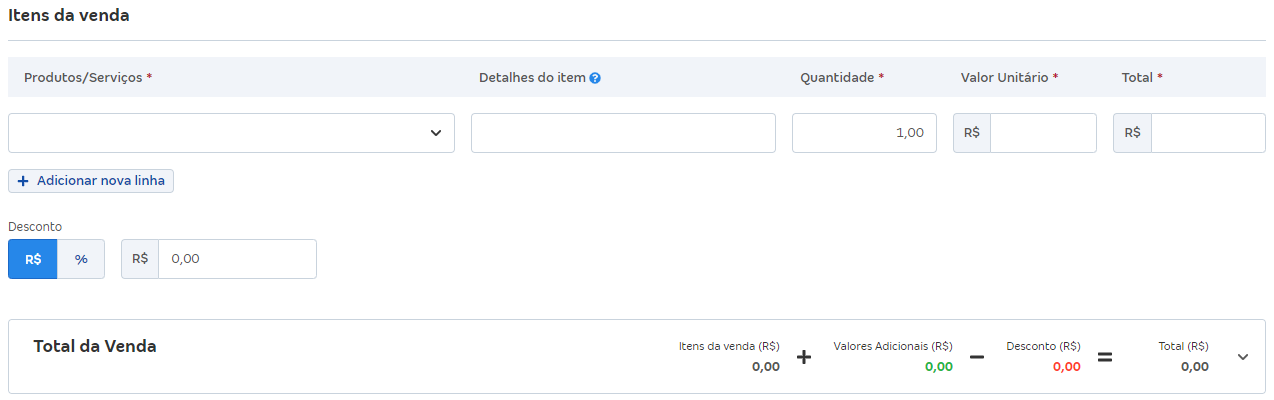Switch discount type to percentage
1274x400 pixels.
pyautogui.click(x=81, y=259)
